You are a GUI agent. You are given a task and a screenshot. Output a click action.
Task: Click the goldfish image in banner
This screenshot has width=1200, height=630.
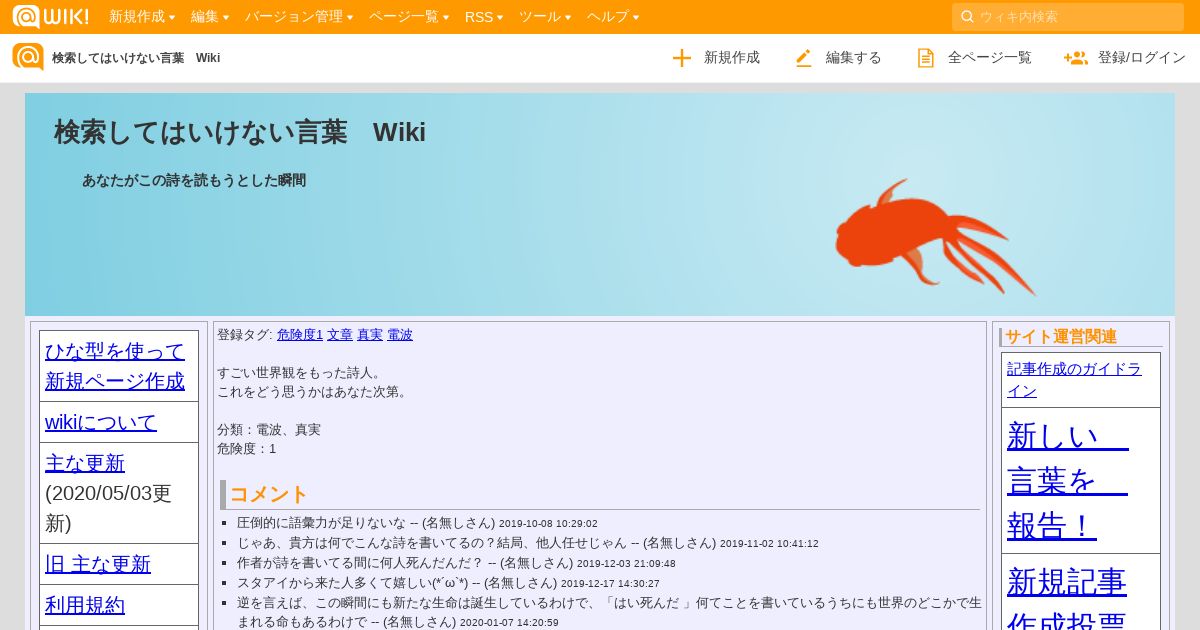click(935, 238)
